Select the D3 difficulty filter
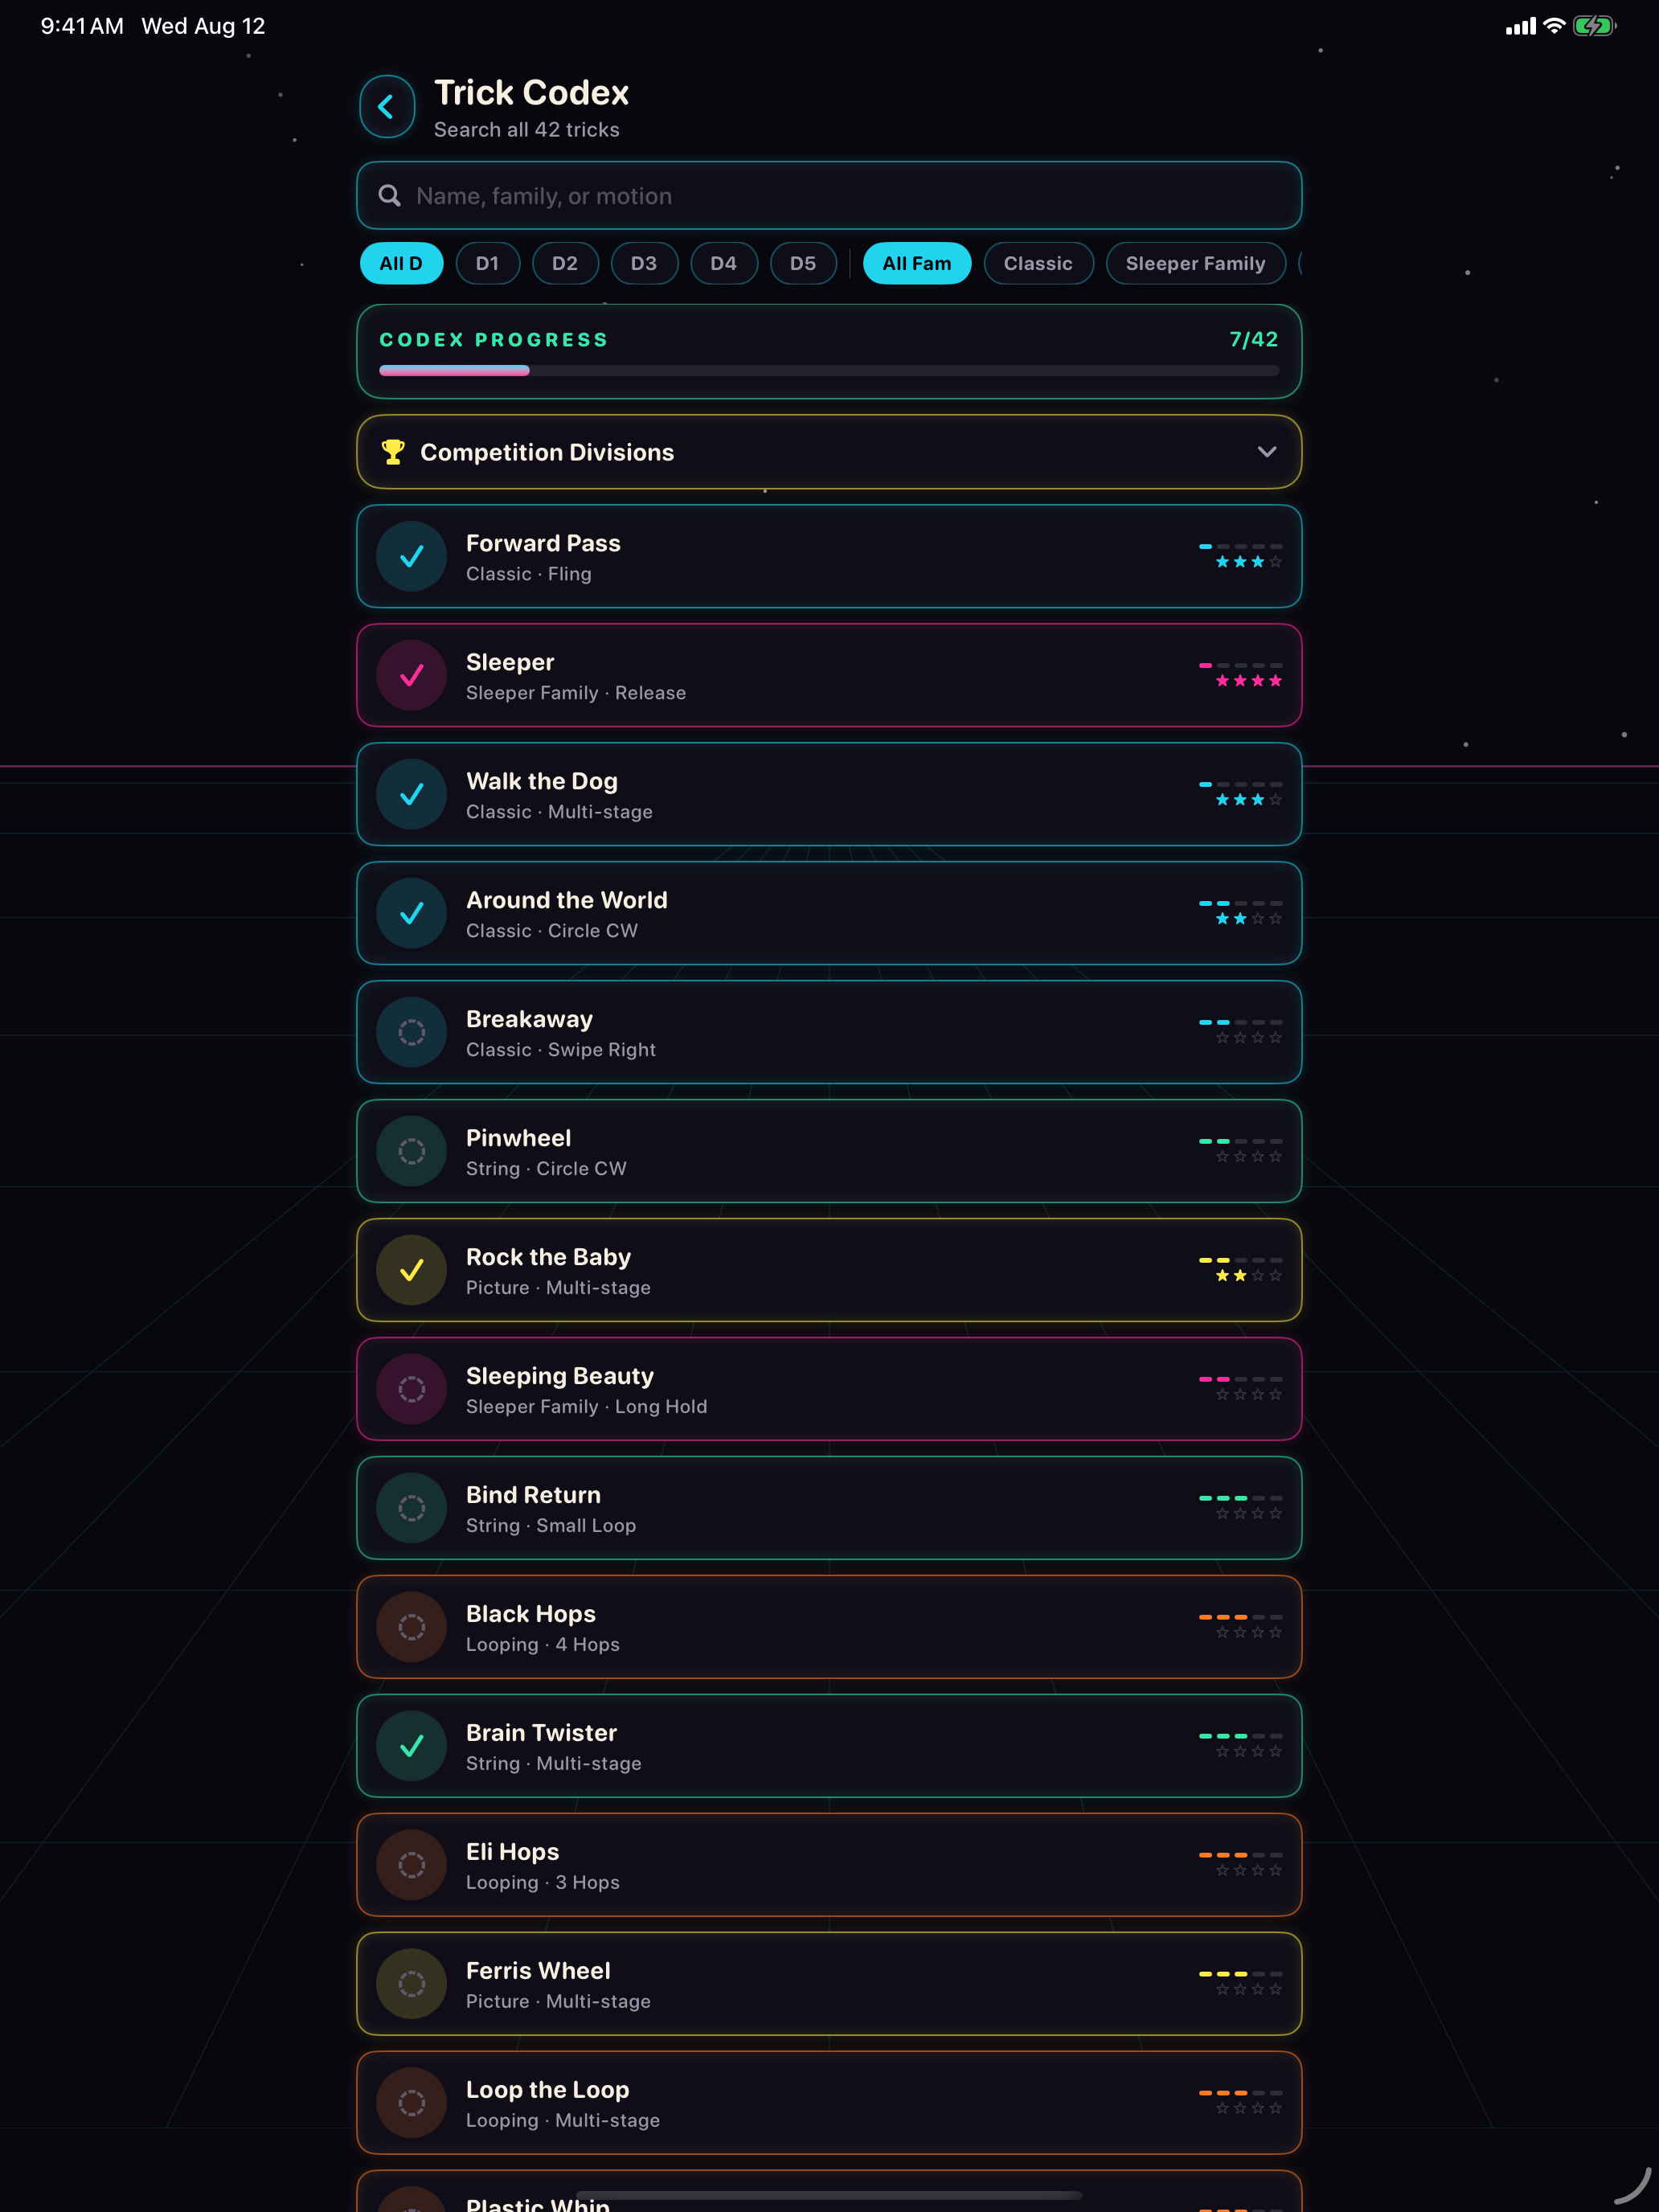 644,264
